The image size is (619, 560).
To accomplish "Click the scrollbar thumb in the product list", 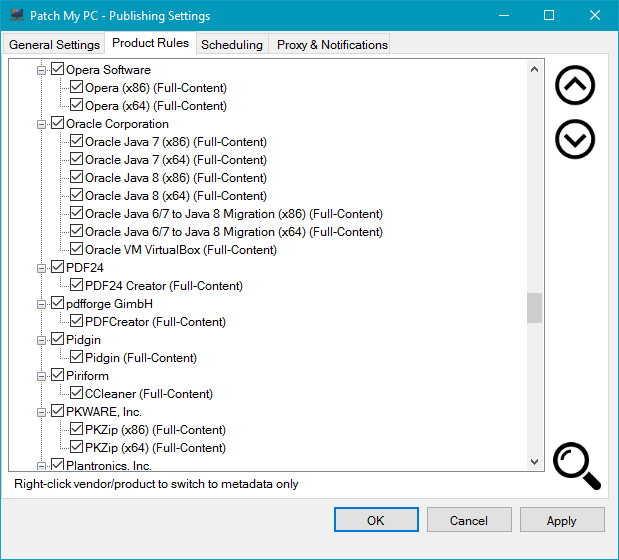I will coord(534,308).
